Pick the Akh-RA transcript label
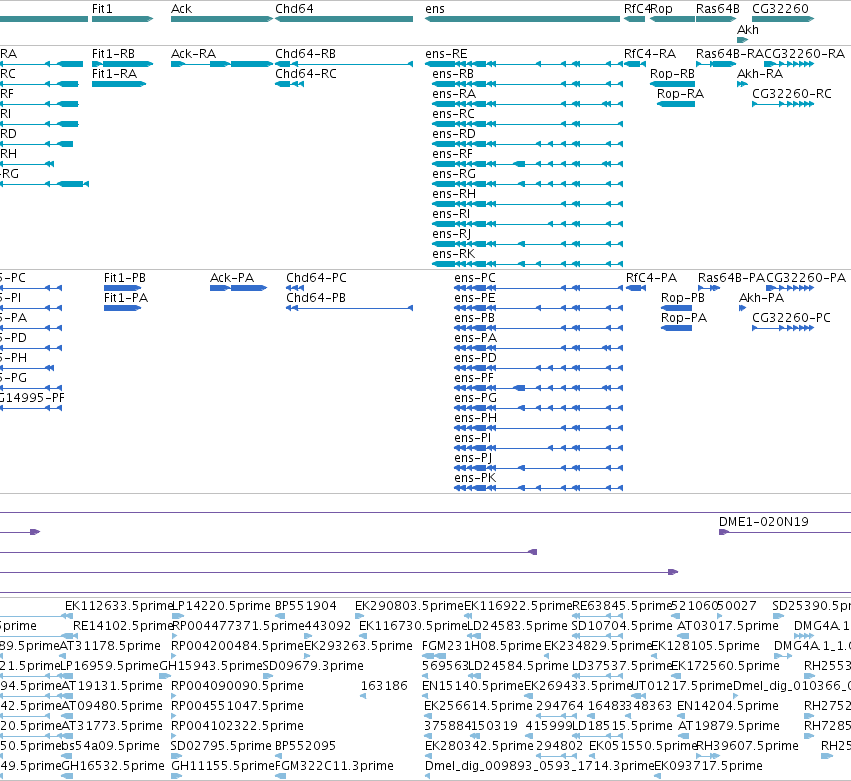 pyautogui.click(x=760, y=74)
